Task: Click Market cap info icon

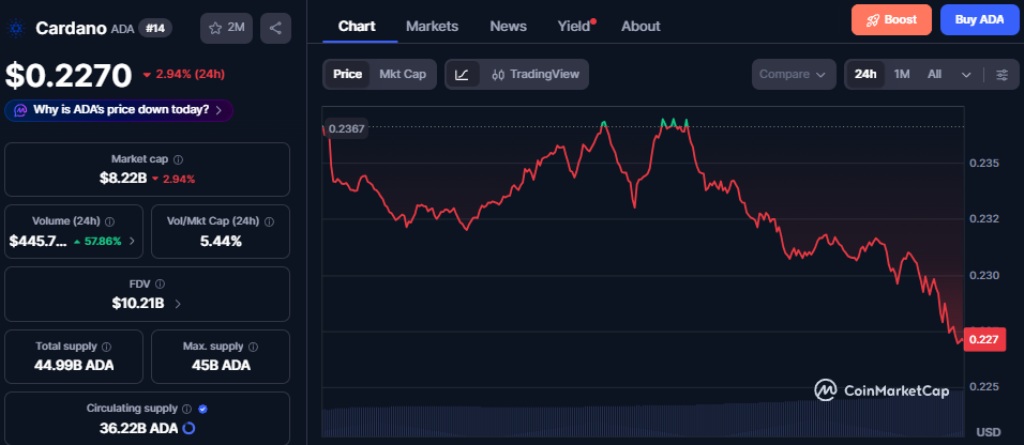Action: pos(178,159)
